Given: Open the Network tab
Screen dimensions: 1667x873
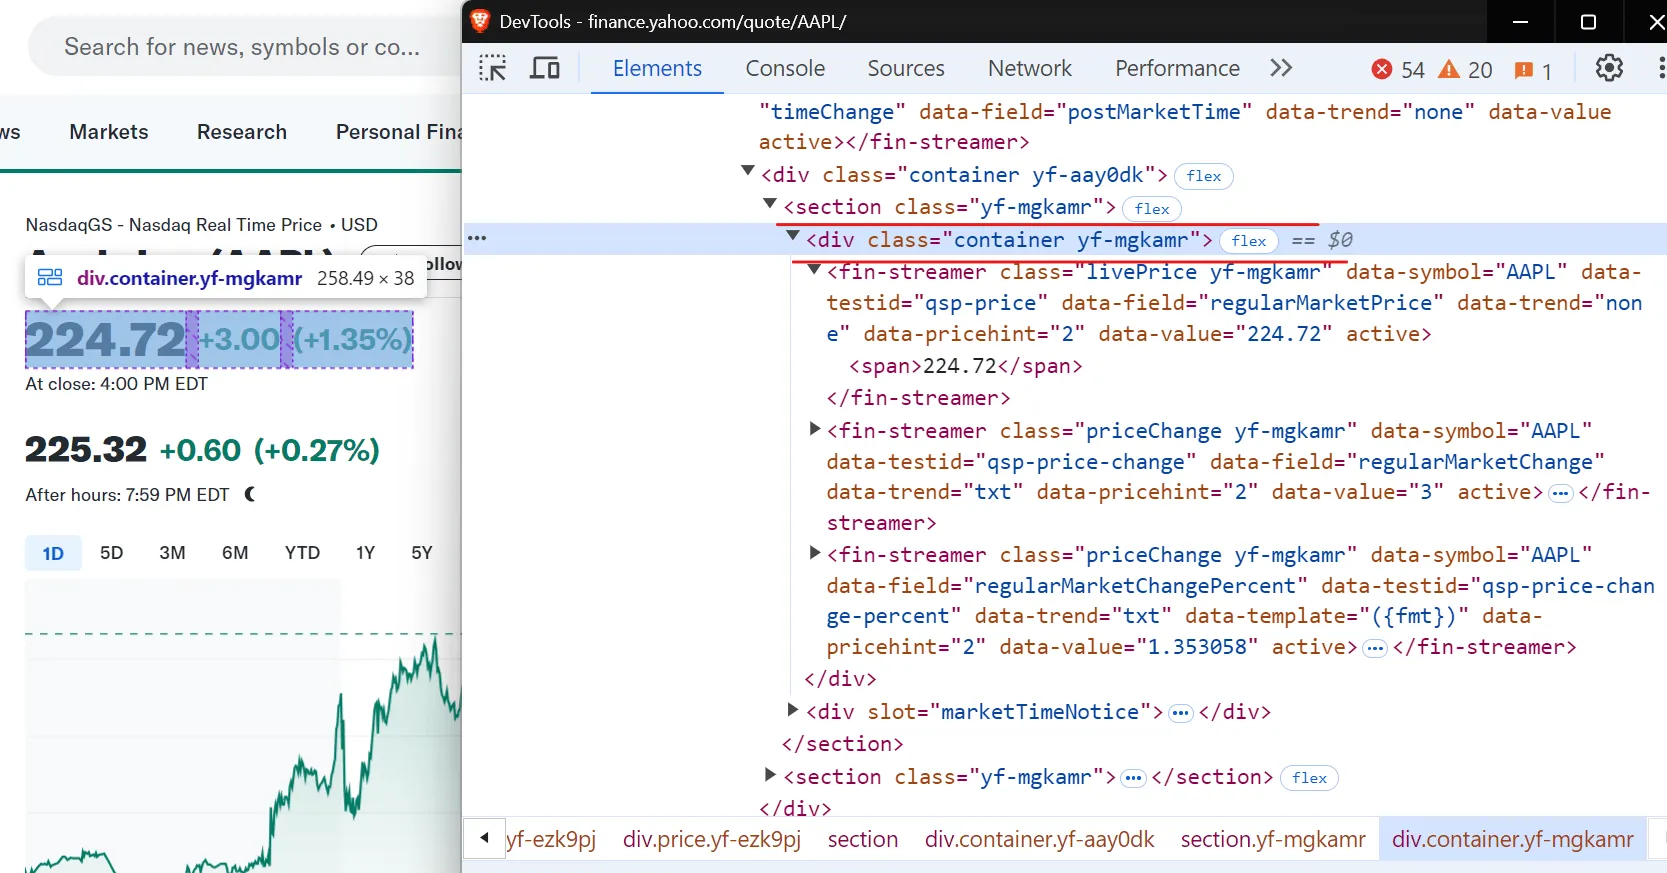Looking at the screenshot, I should point(1030,68).
